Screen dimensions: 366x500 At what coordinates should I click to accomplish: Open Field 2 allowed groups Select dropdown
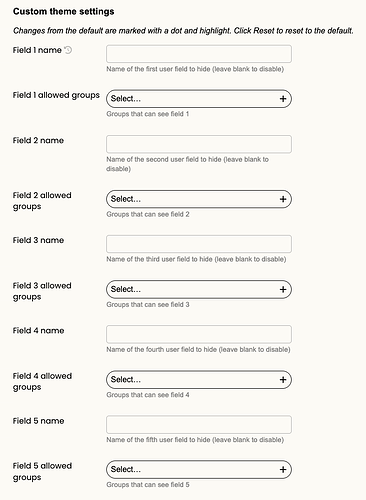(x=199, y=199)
